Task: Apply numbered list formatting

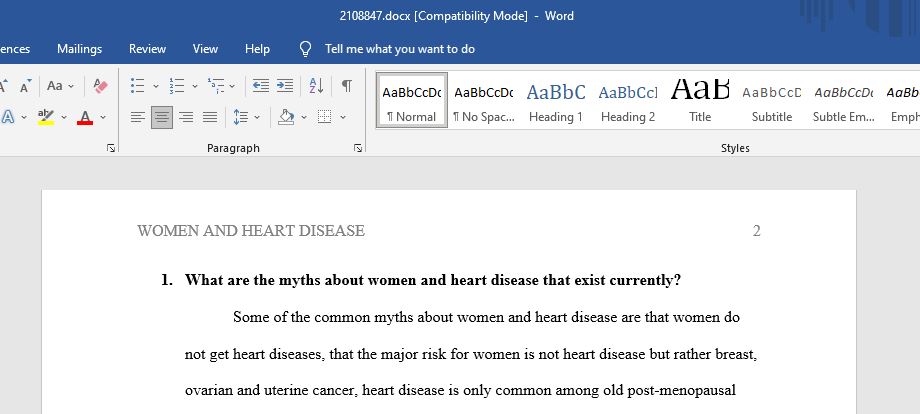Action: click(x=177, y=86)
